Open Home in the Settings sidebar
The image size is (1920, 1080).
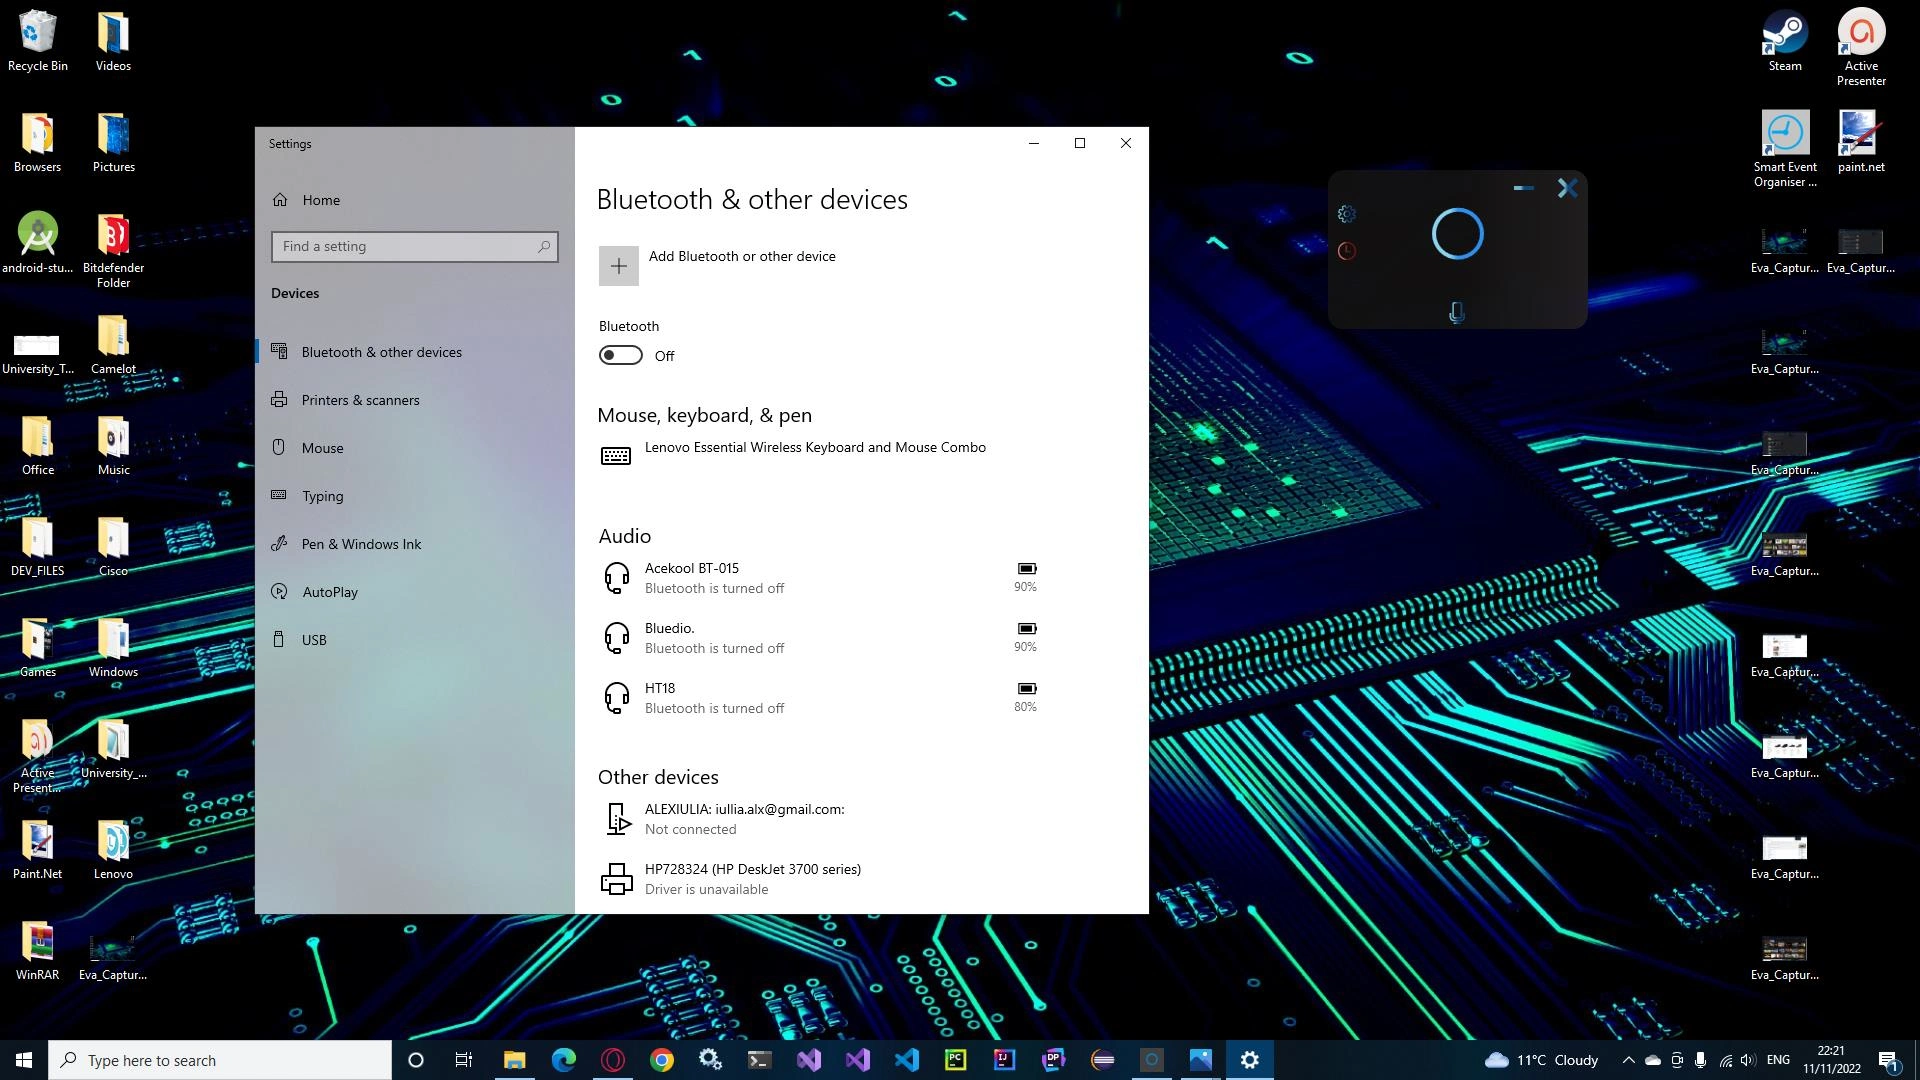tap(415, 200)
